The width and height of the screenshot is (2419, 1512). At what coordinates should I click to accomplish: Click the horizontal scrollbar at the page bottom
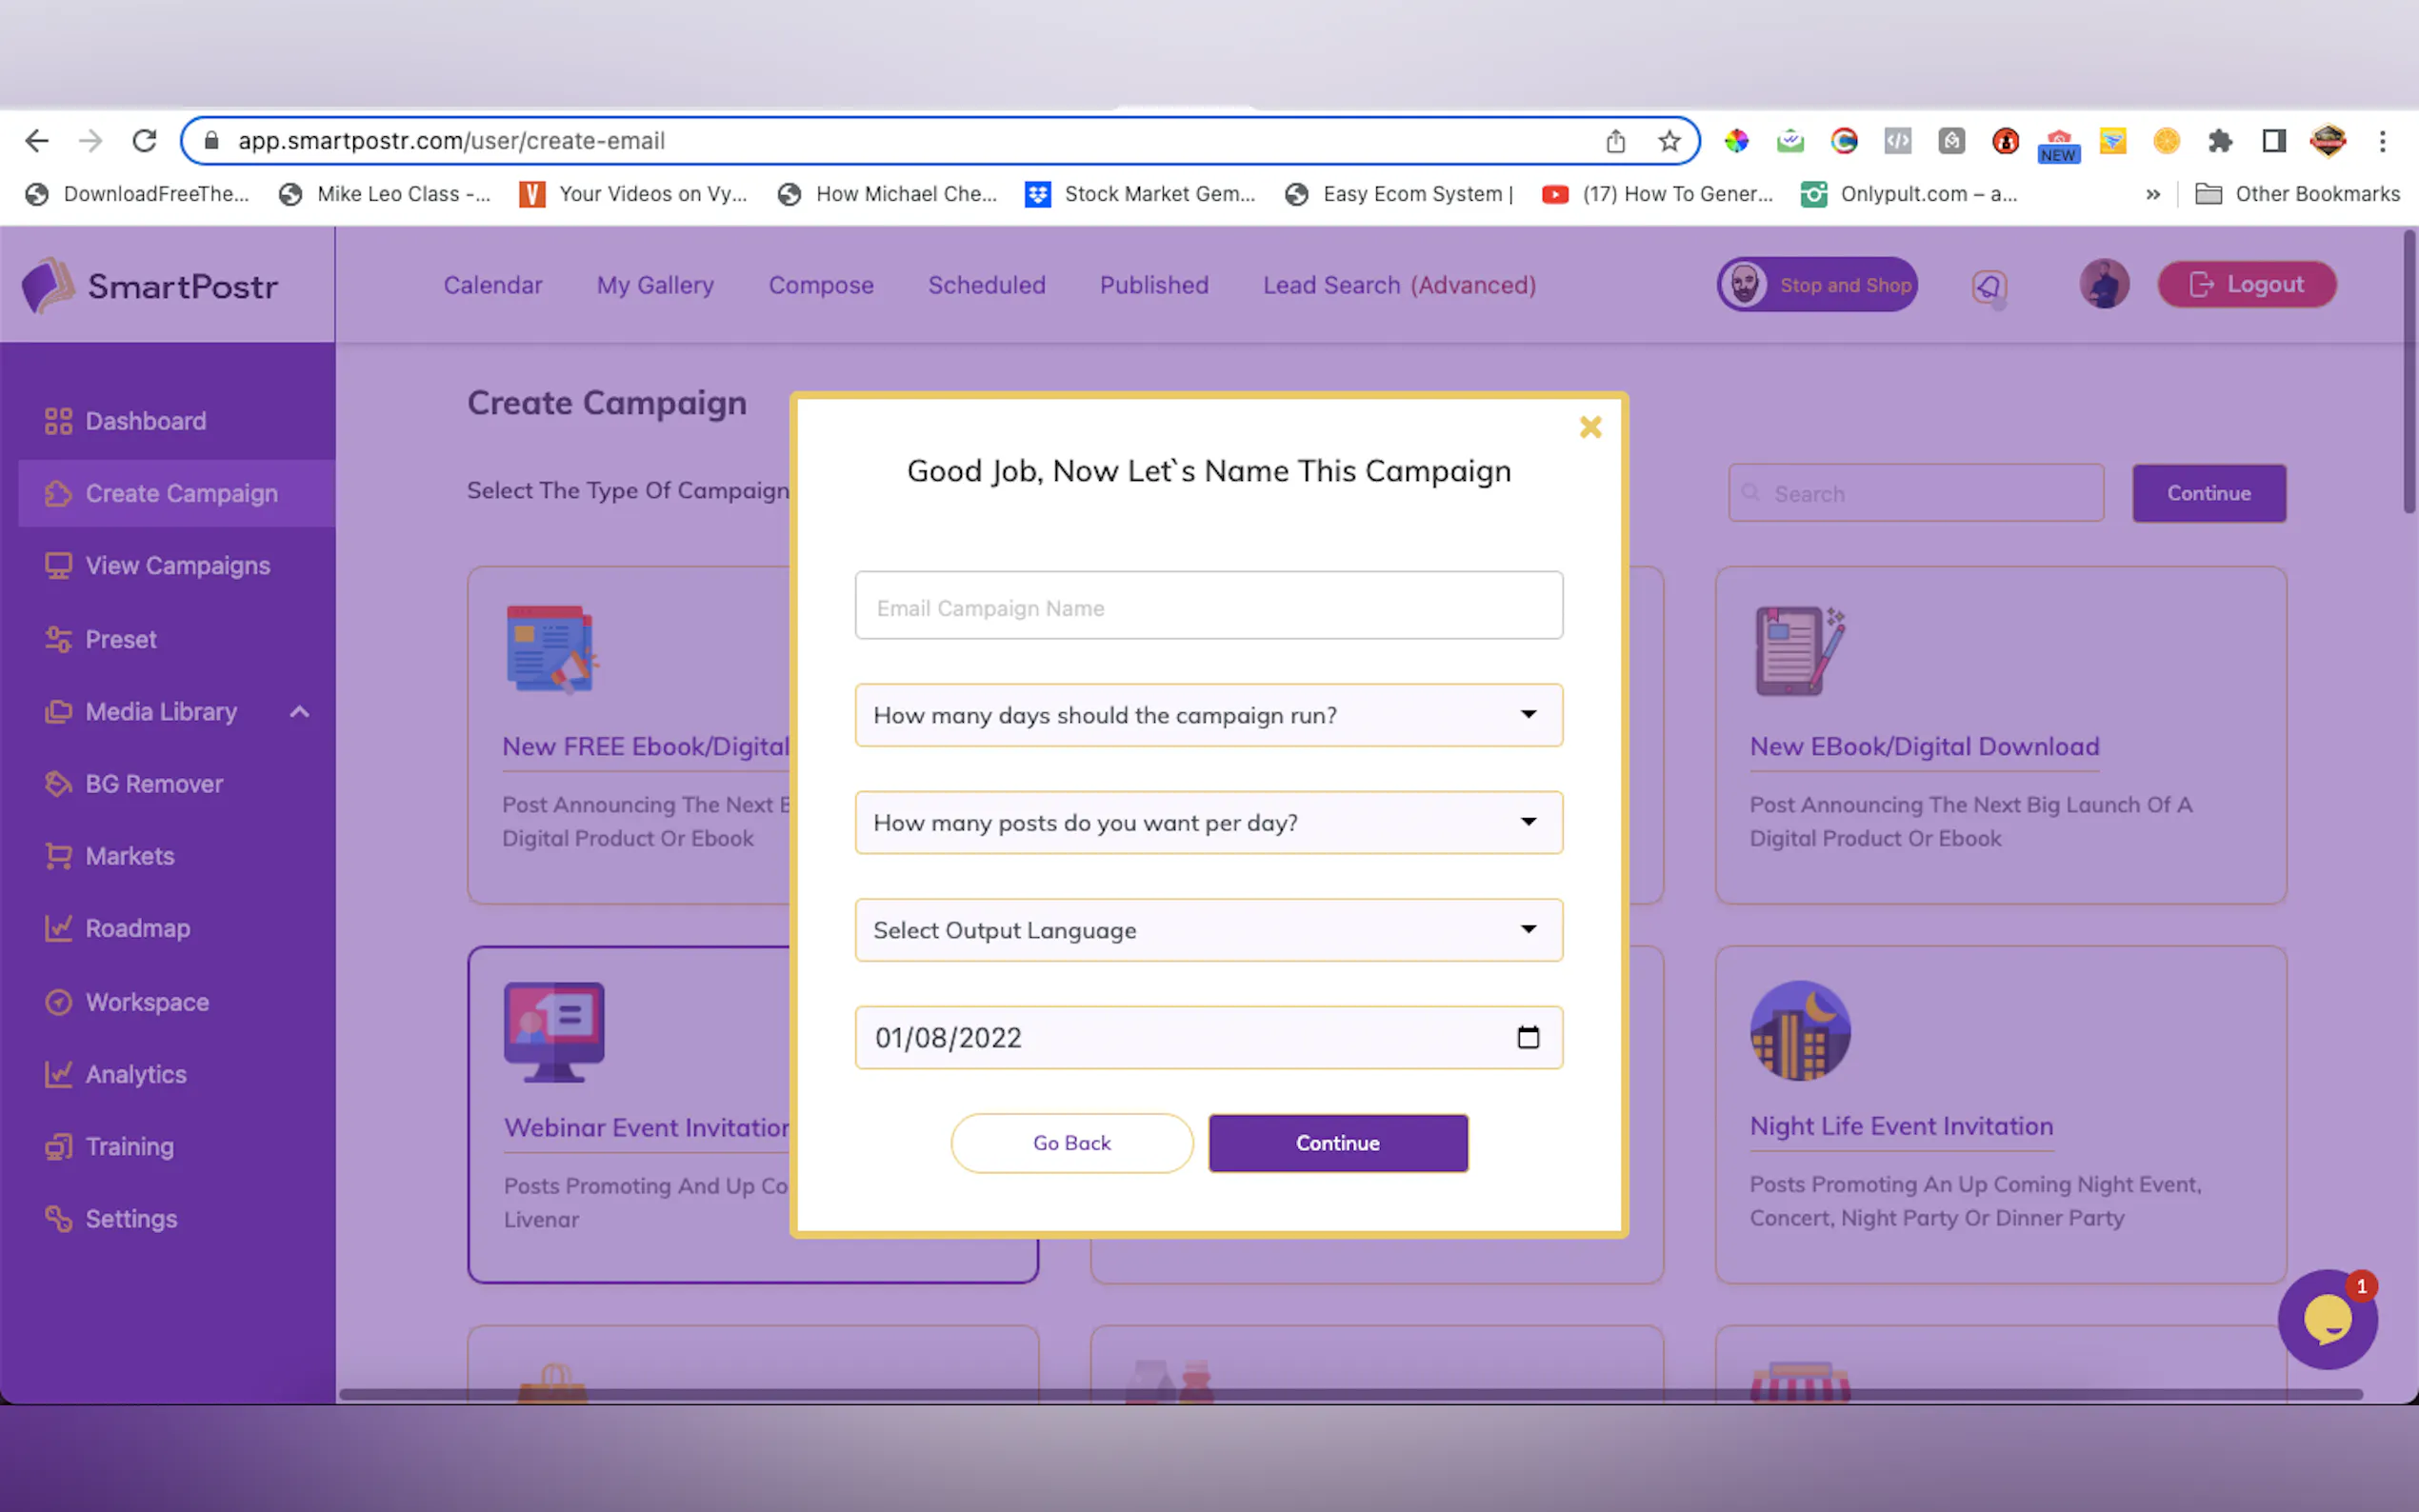pyautogui.click(x=1350, y=1394)
